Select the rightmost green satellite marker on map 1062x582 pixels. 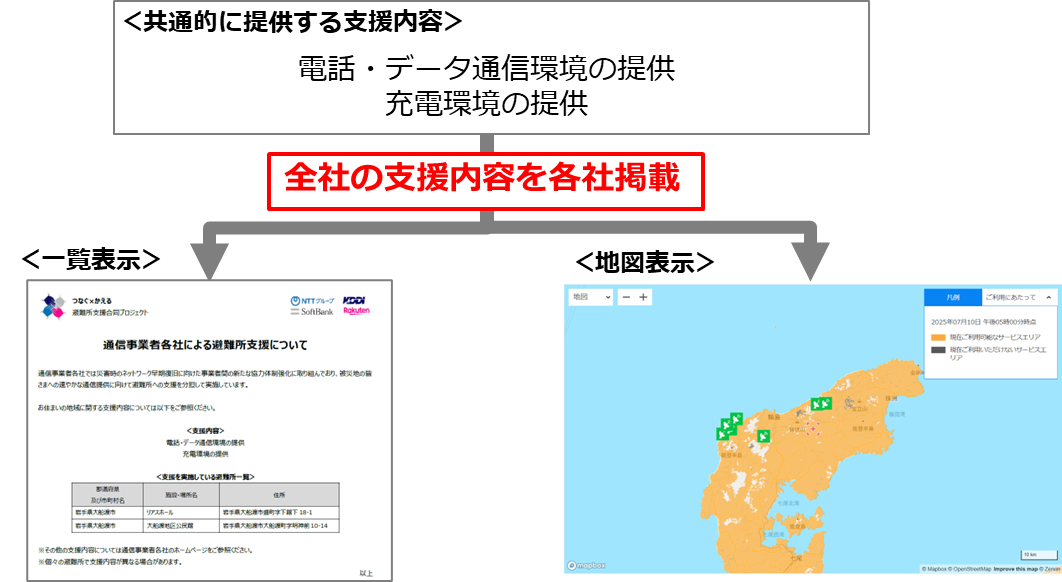826,404
